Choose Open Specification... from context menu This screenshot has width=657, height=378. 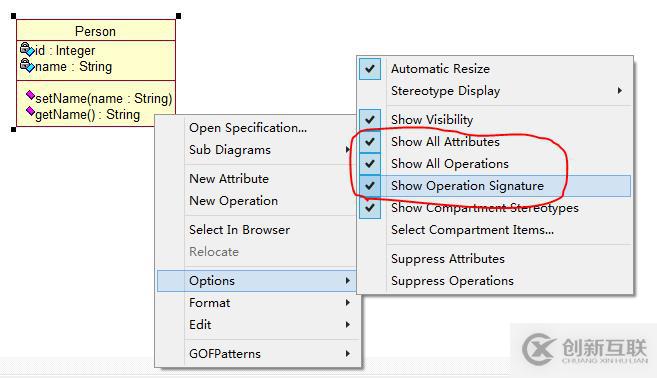256,128
